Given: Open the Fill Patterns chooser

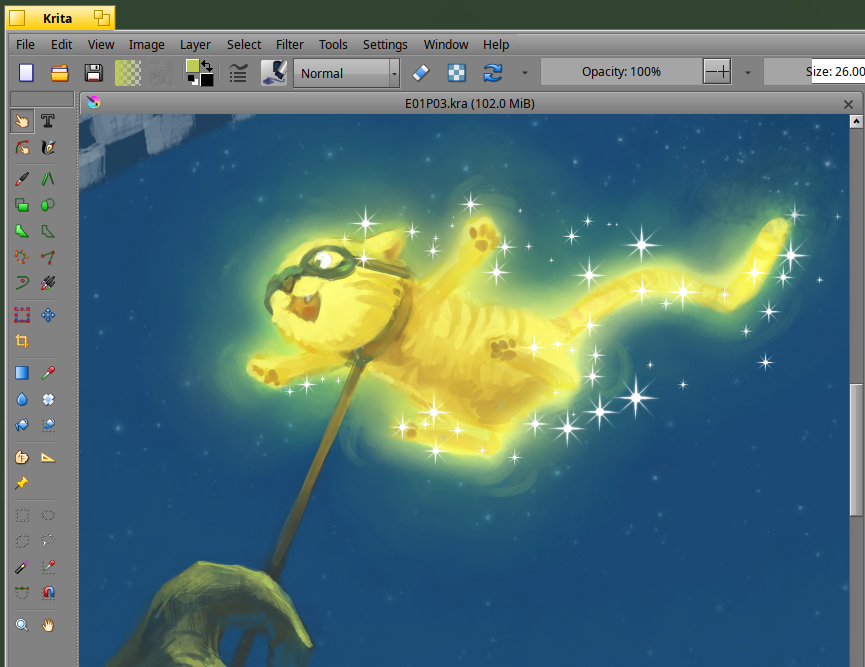Looking at the screenshot, I should 162,73.
